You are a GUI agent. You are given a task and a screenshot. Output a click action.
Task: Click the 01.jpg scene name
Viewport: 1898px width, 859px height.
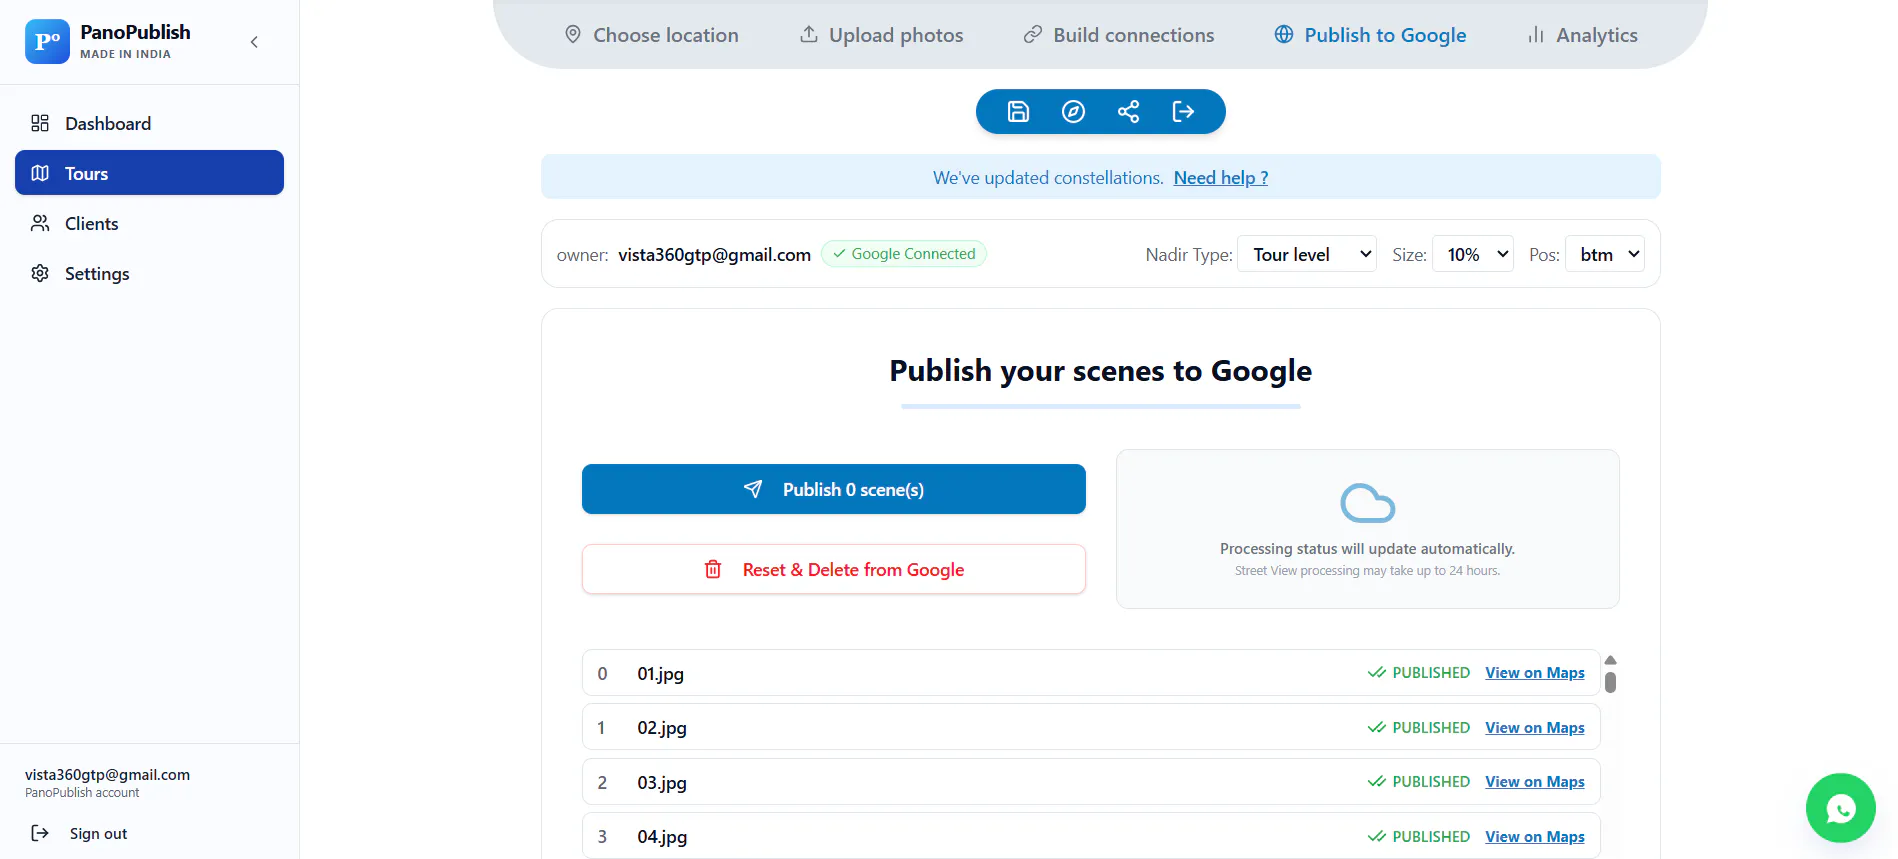pos(661,674)
